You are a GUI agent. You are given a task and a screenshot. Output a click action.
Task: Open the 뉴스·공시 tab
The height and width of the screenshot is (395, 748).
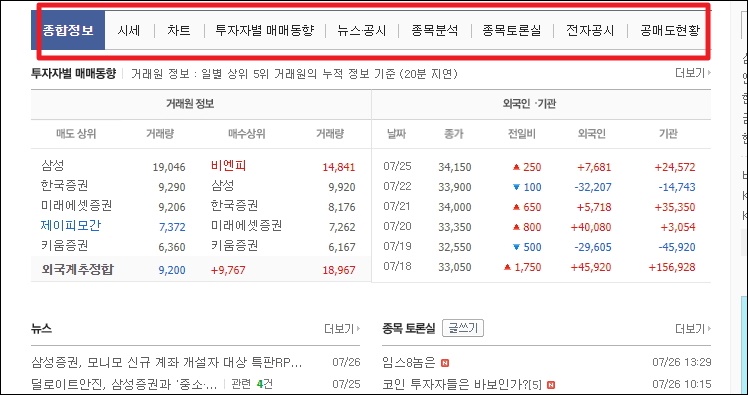click(361, 31)
